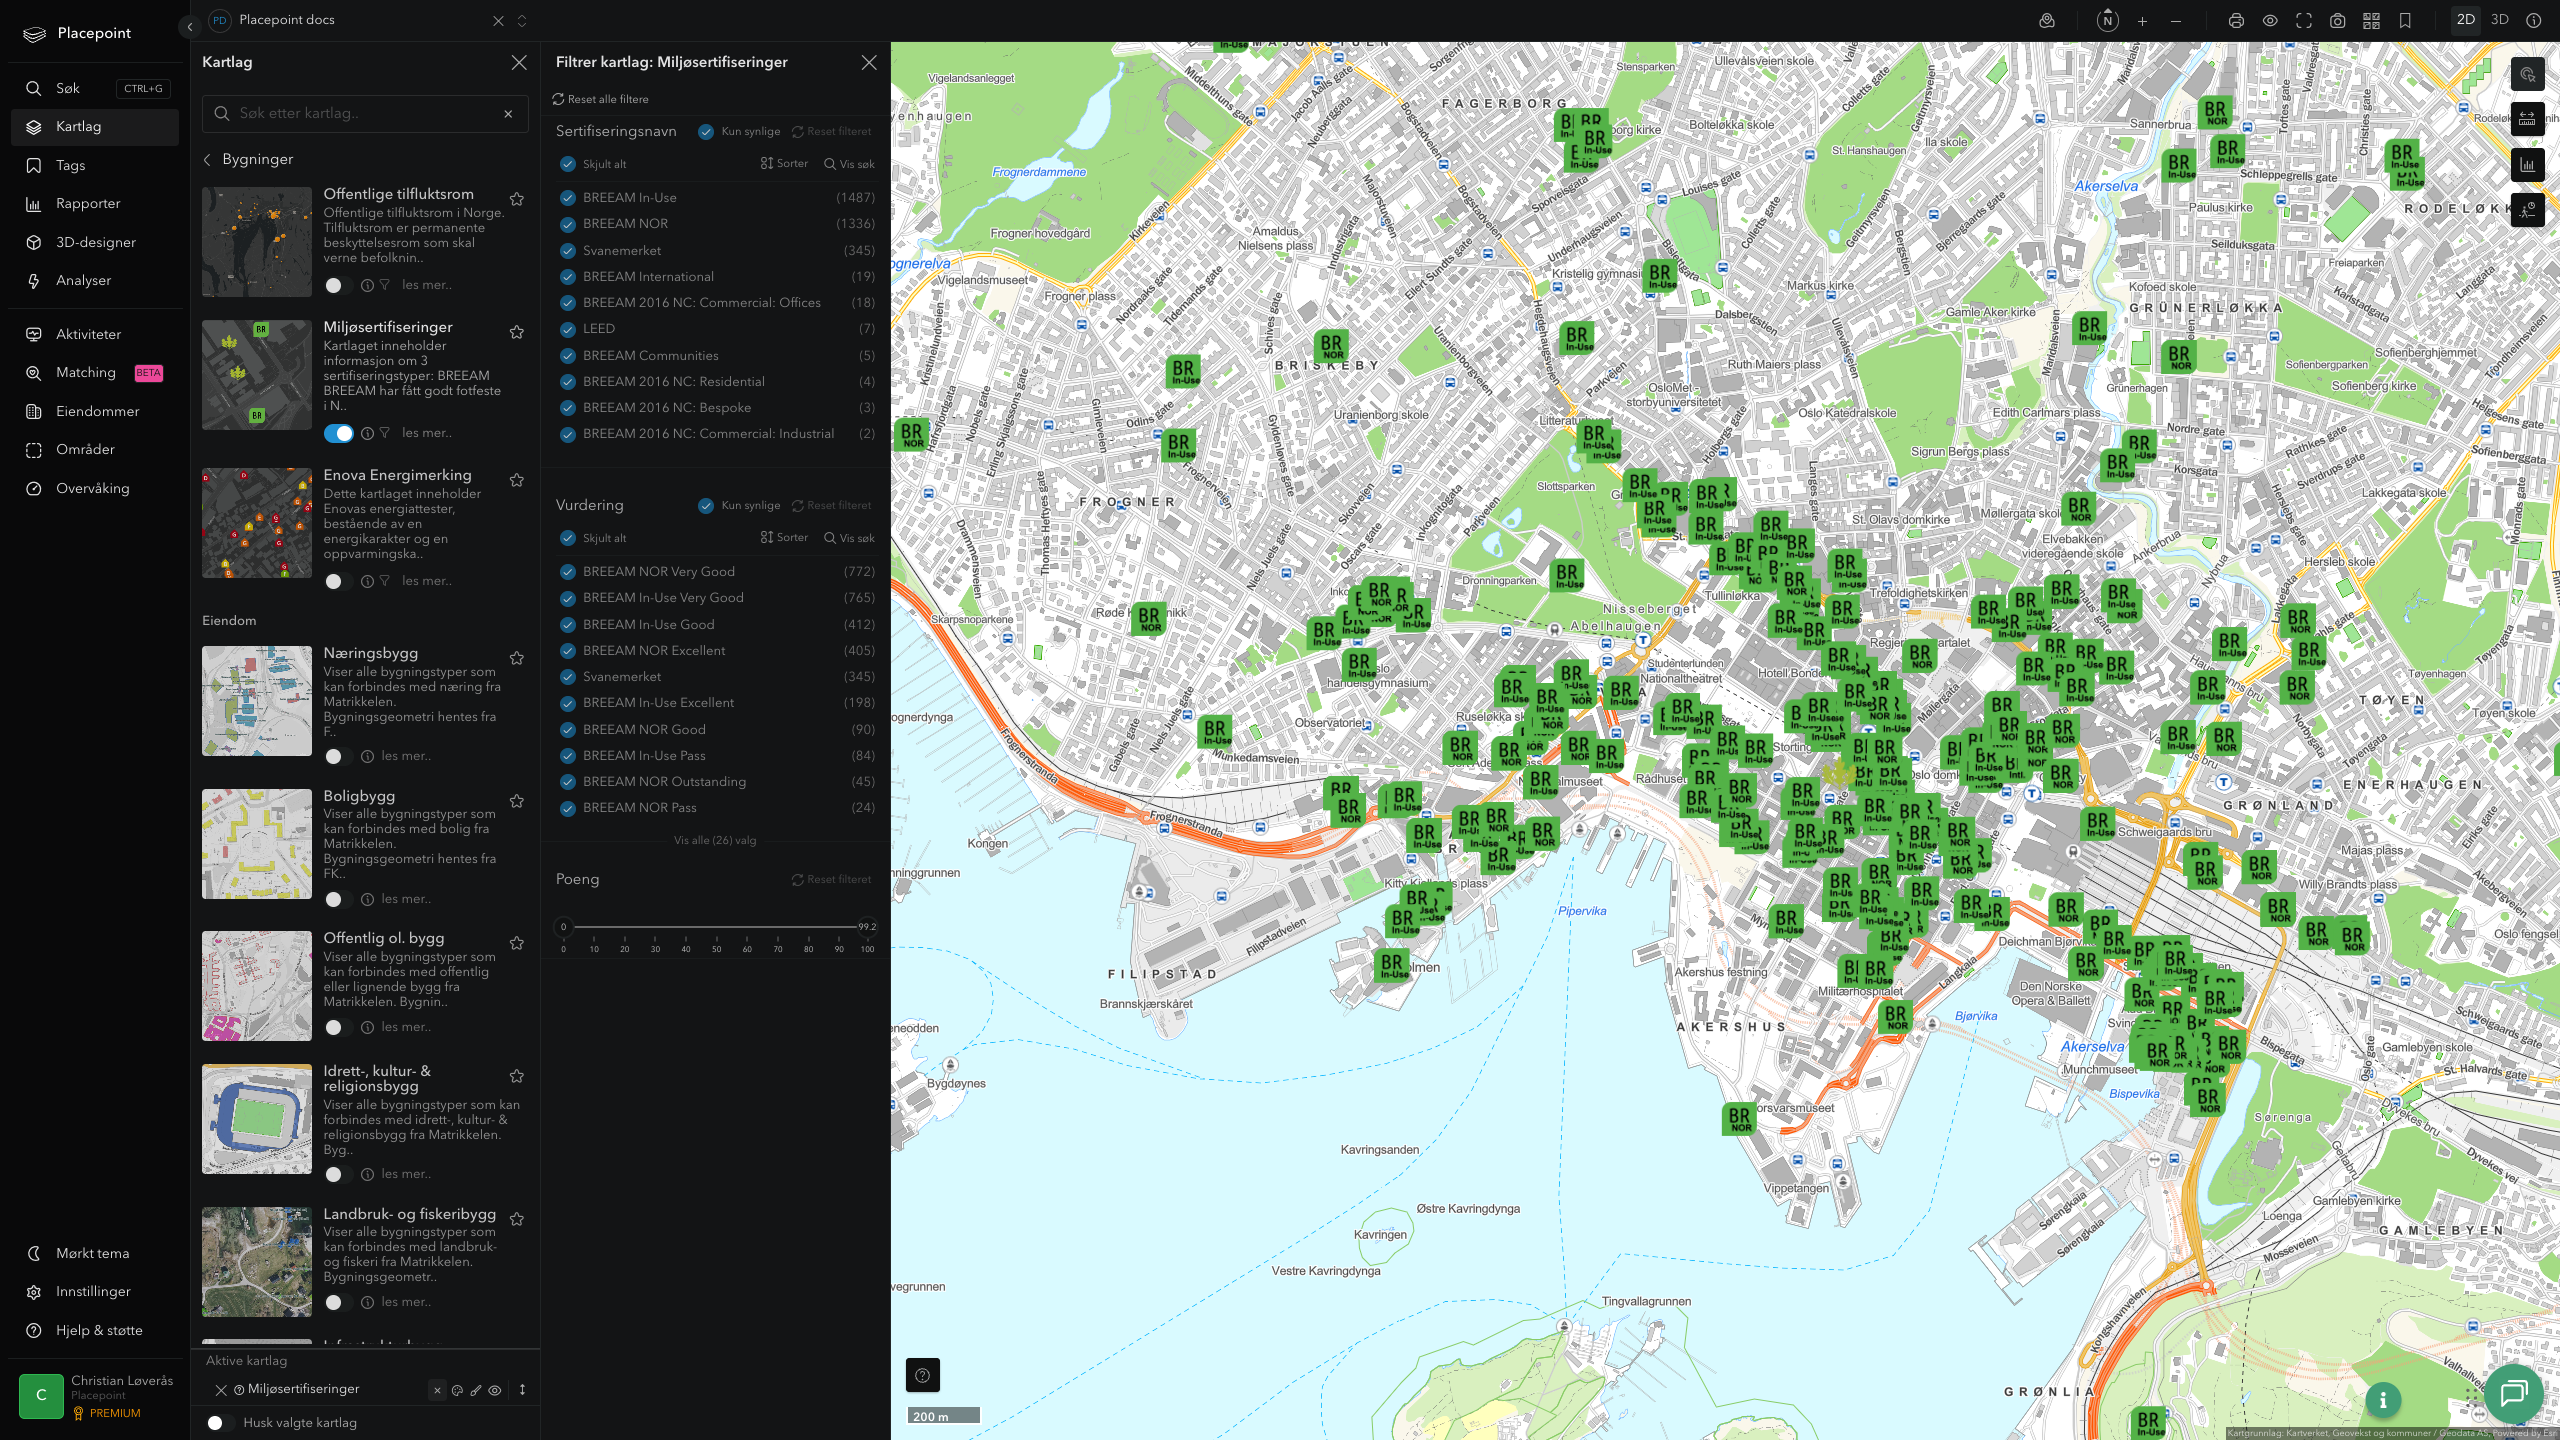The height and width of the screenshot is (1440, 2560).
Task: Star the Offentlige tilfluktsrom layer
Action: tap(517, 199)
